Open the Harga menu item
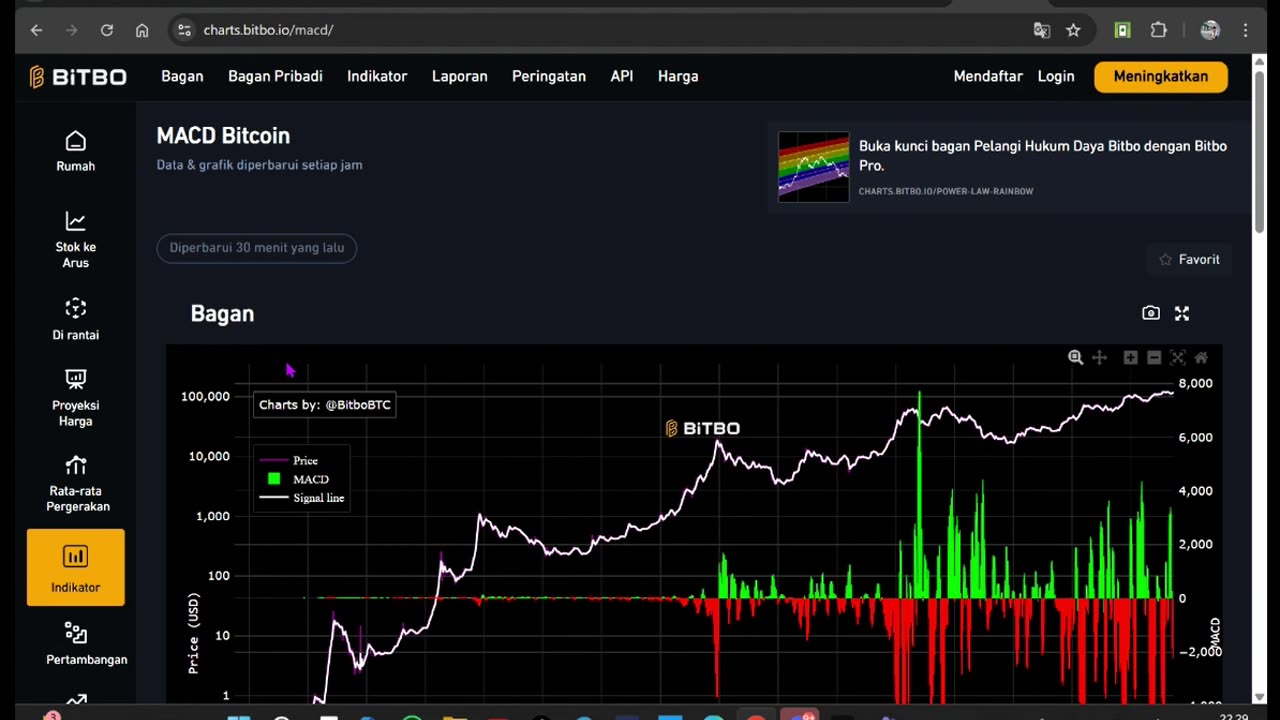Screen dimensions: 1280x720 coord(678,76)
